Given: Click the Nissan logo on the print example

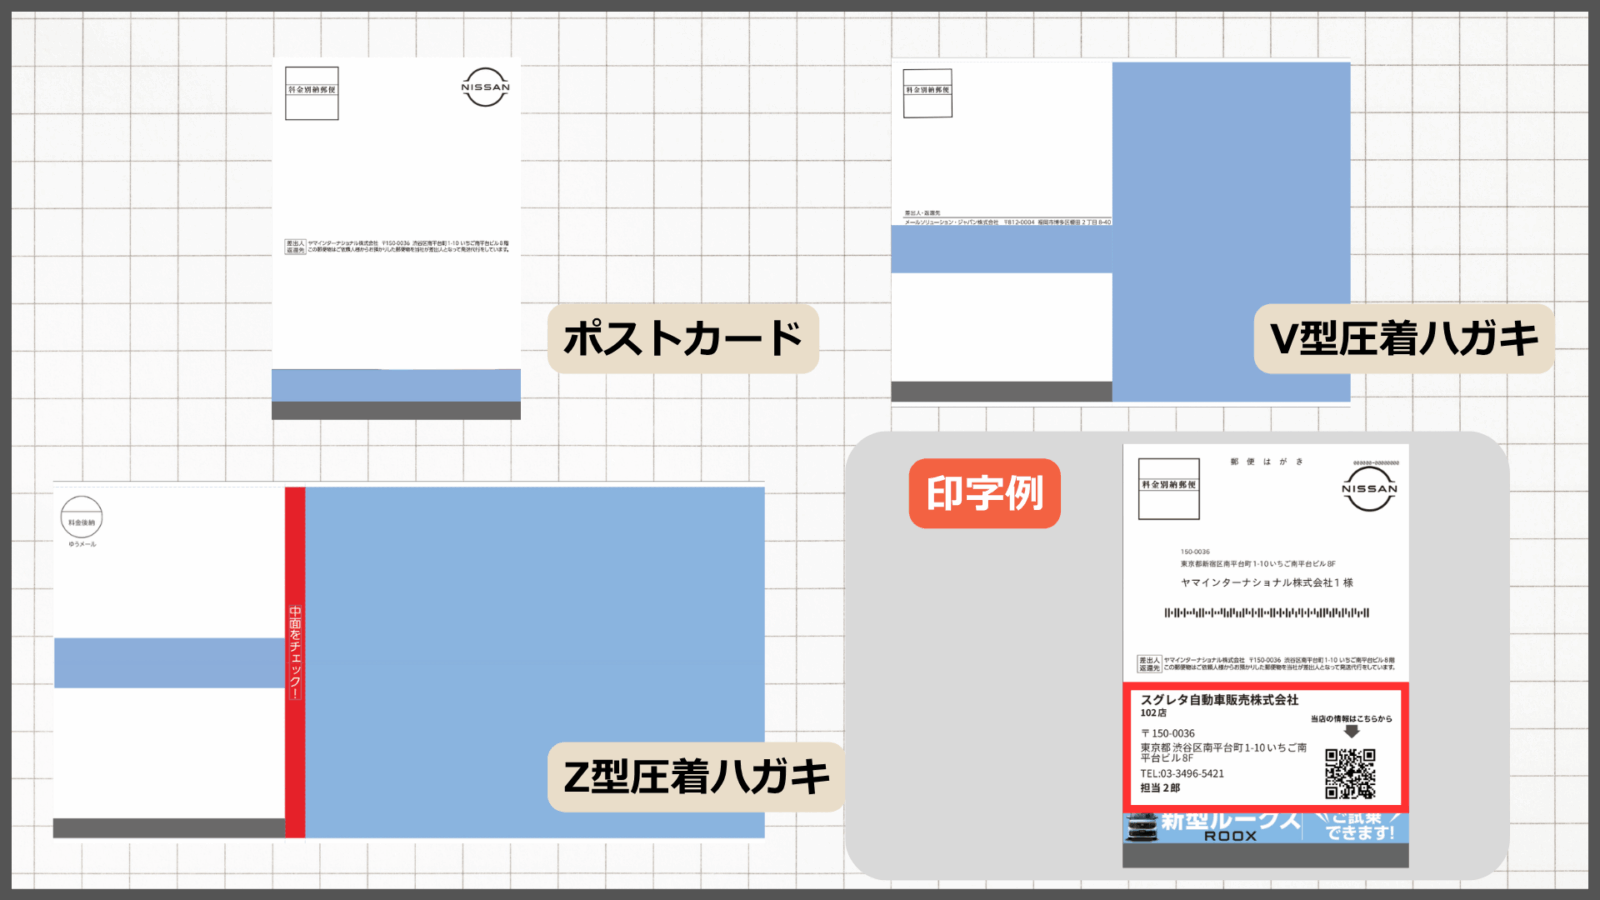Looking at the screenshot, I should click(1369, 489).
